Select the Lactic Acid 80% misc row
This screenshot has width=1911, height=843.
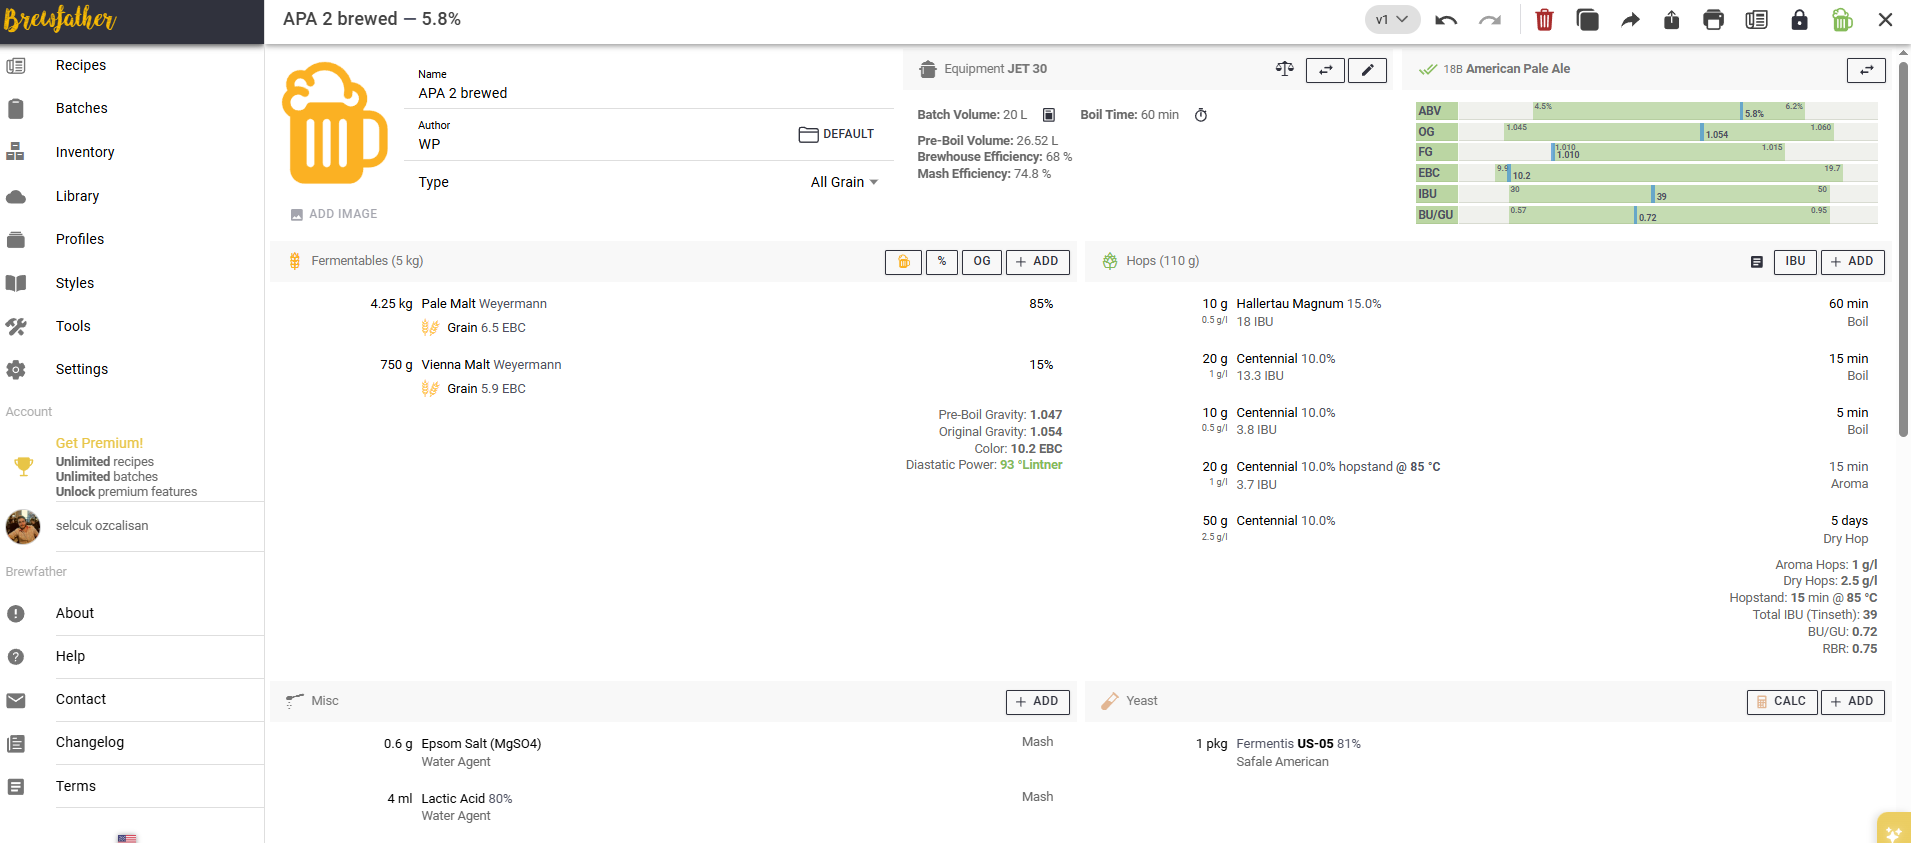tap(673, 807)
